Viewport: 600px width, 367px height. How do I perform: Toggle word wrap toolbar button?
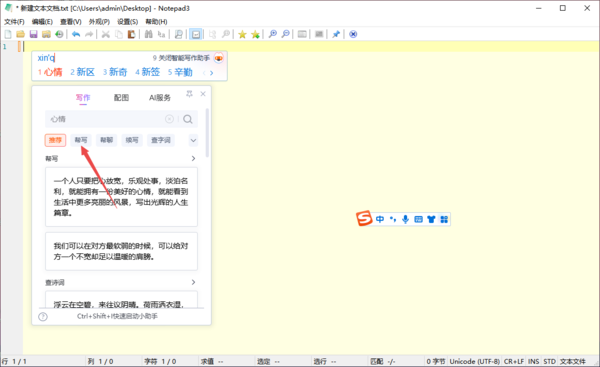(x=196, y=34)
